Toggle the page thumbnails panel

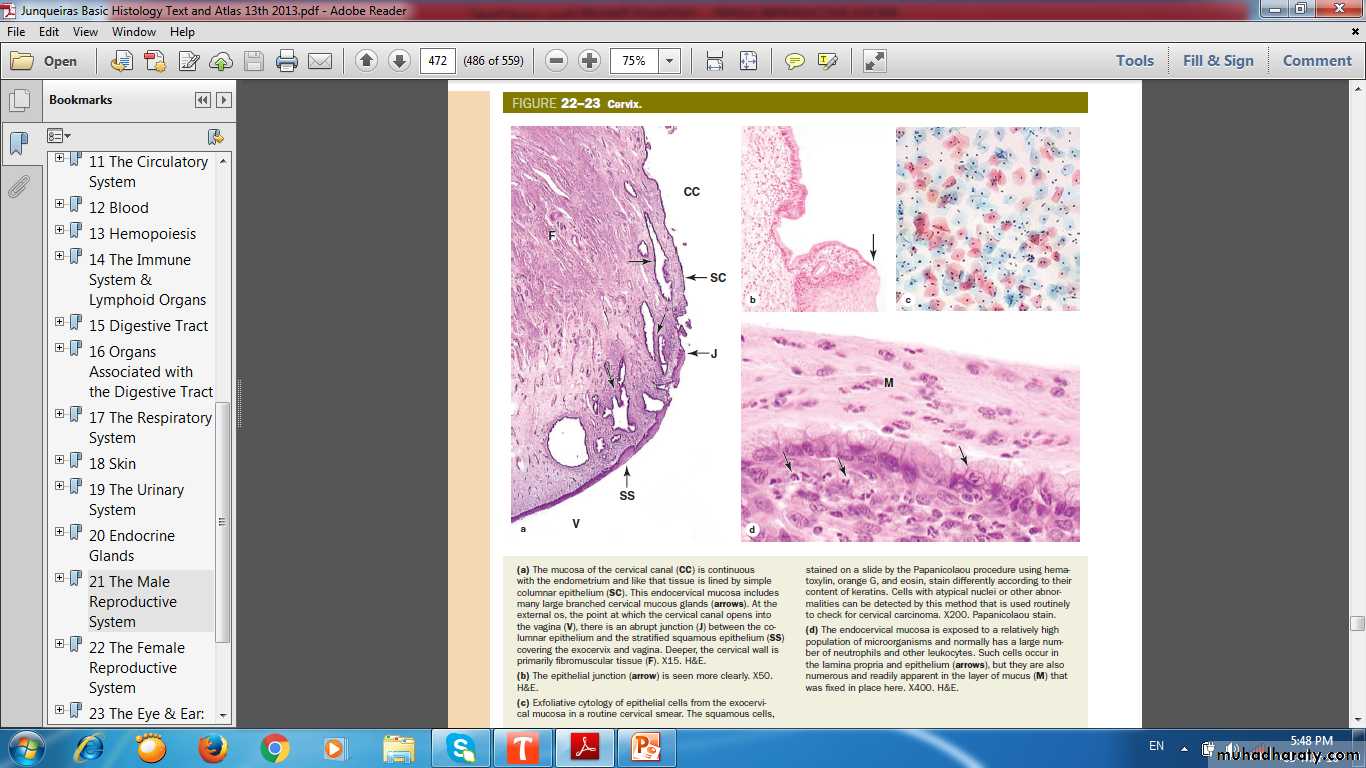click(18, 101)
